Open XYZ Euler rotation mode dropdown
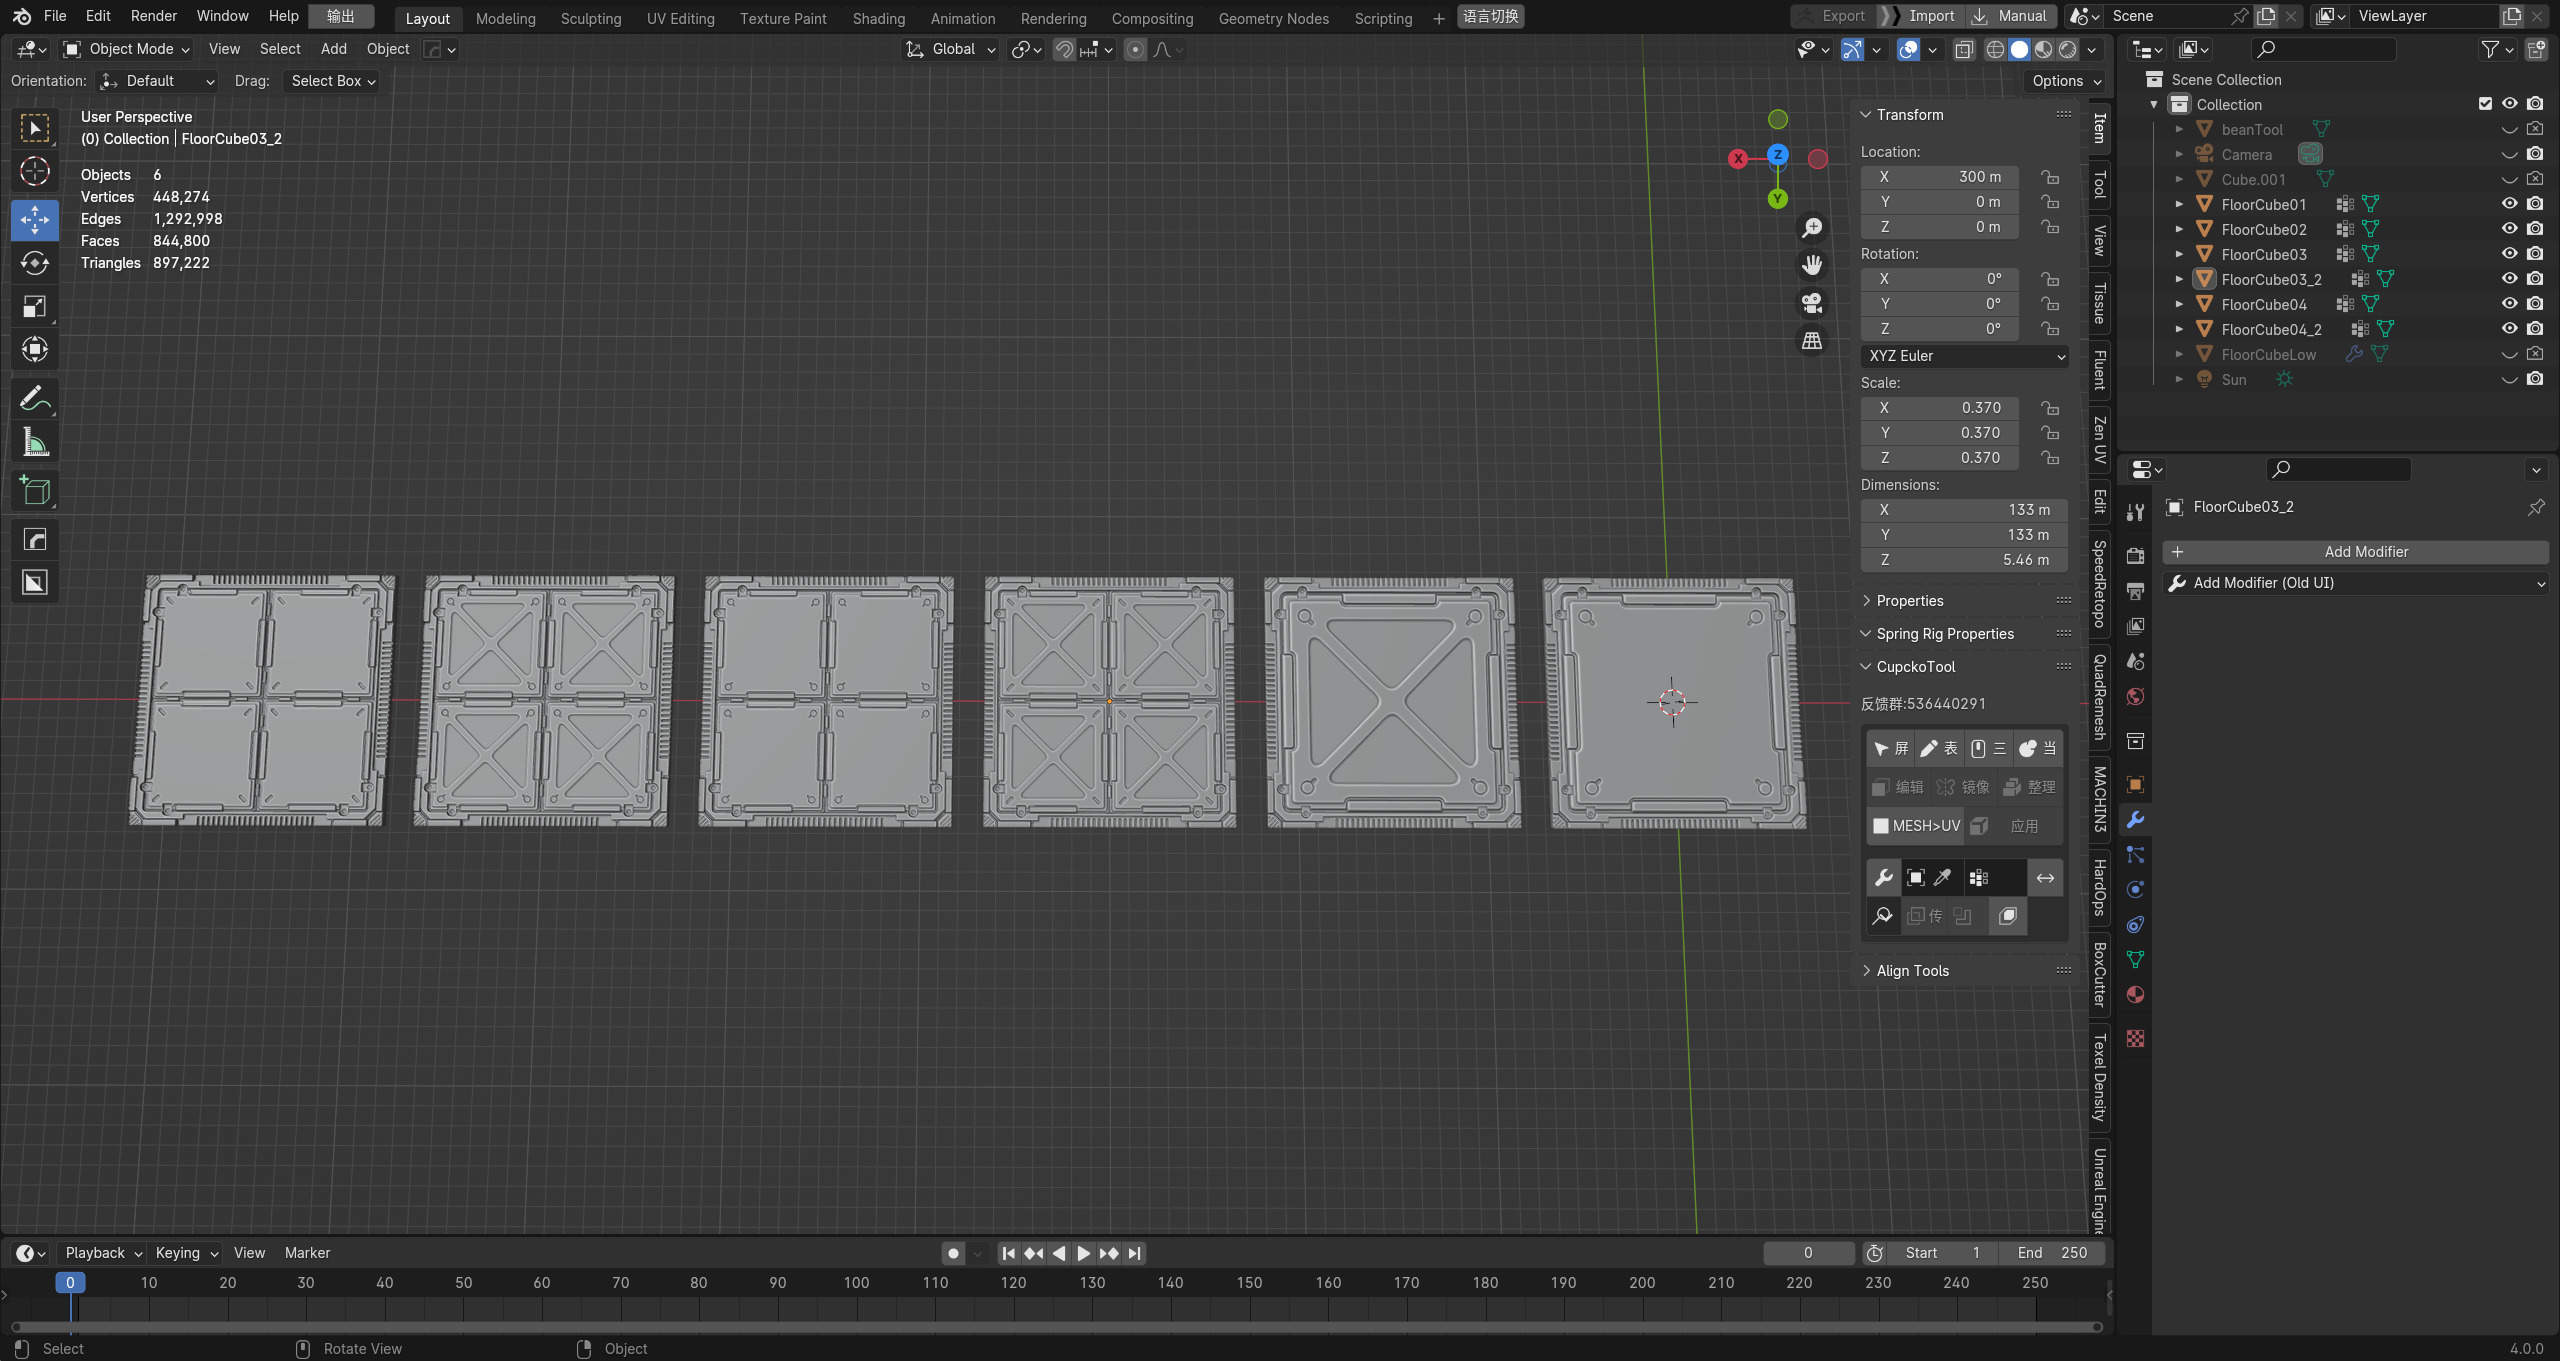This screenshot has height=1361, width=2560. pyautogui.click(x=1965, y=356)
